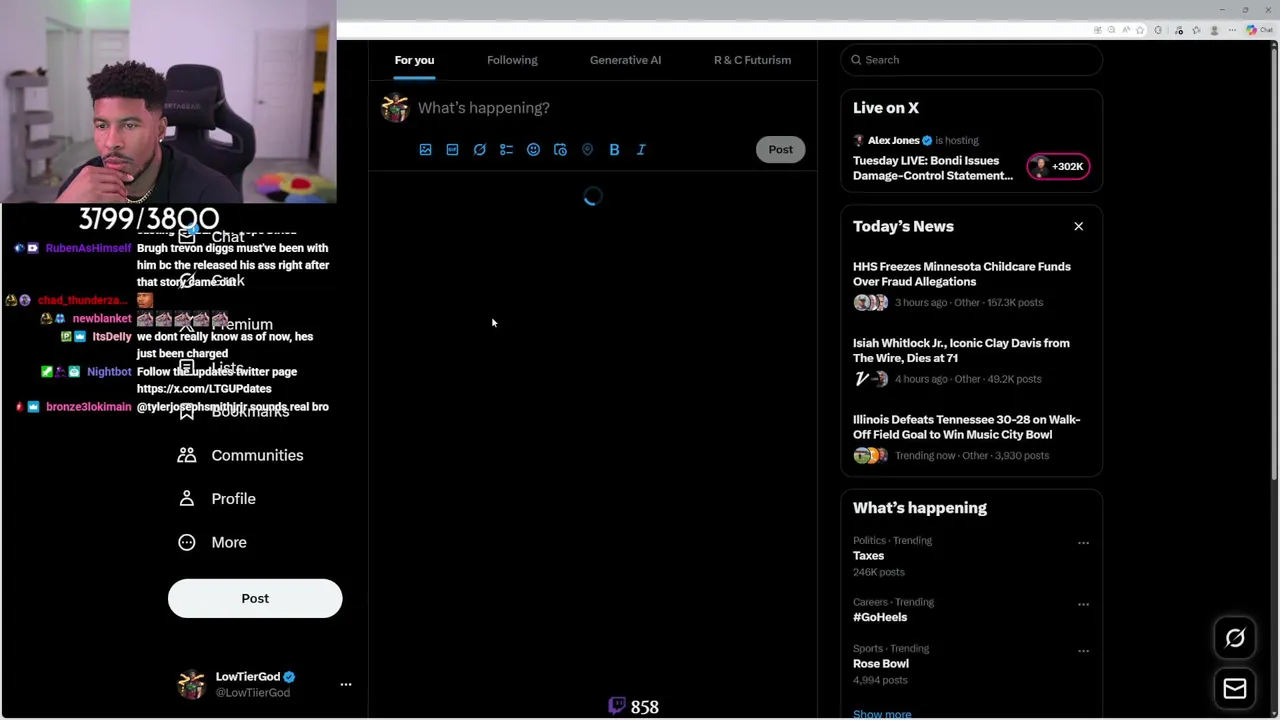Open the Rose Bowl trending topic
This screenshot has height=720, width=1280.
[881, 664]
